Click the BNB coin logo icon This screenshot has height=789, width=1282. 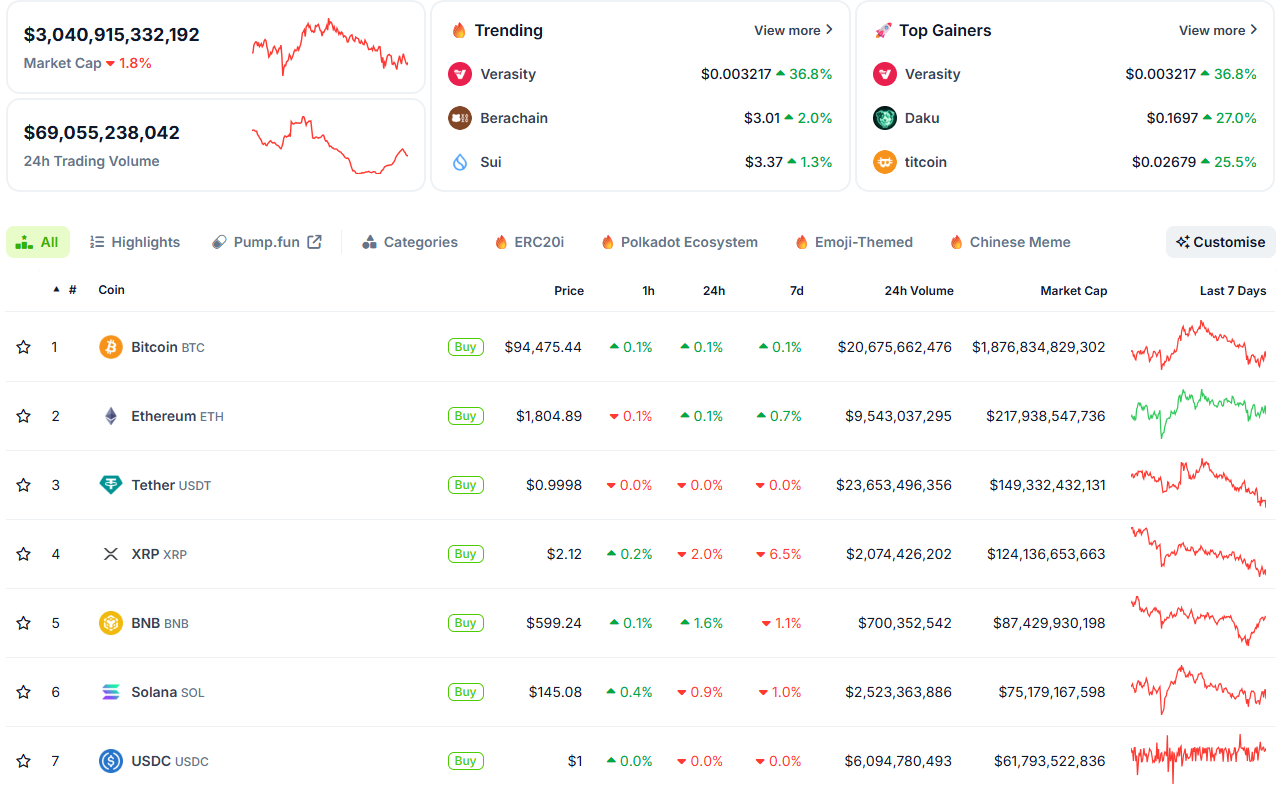111,623
